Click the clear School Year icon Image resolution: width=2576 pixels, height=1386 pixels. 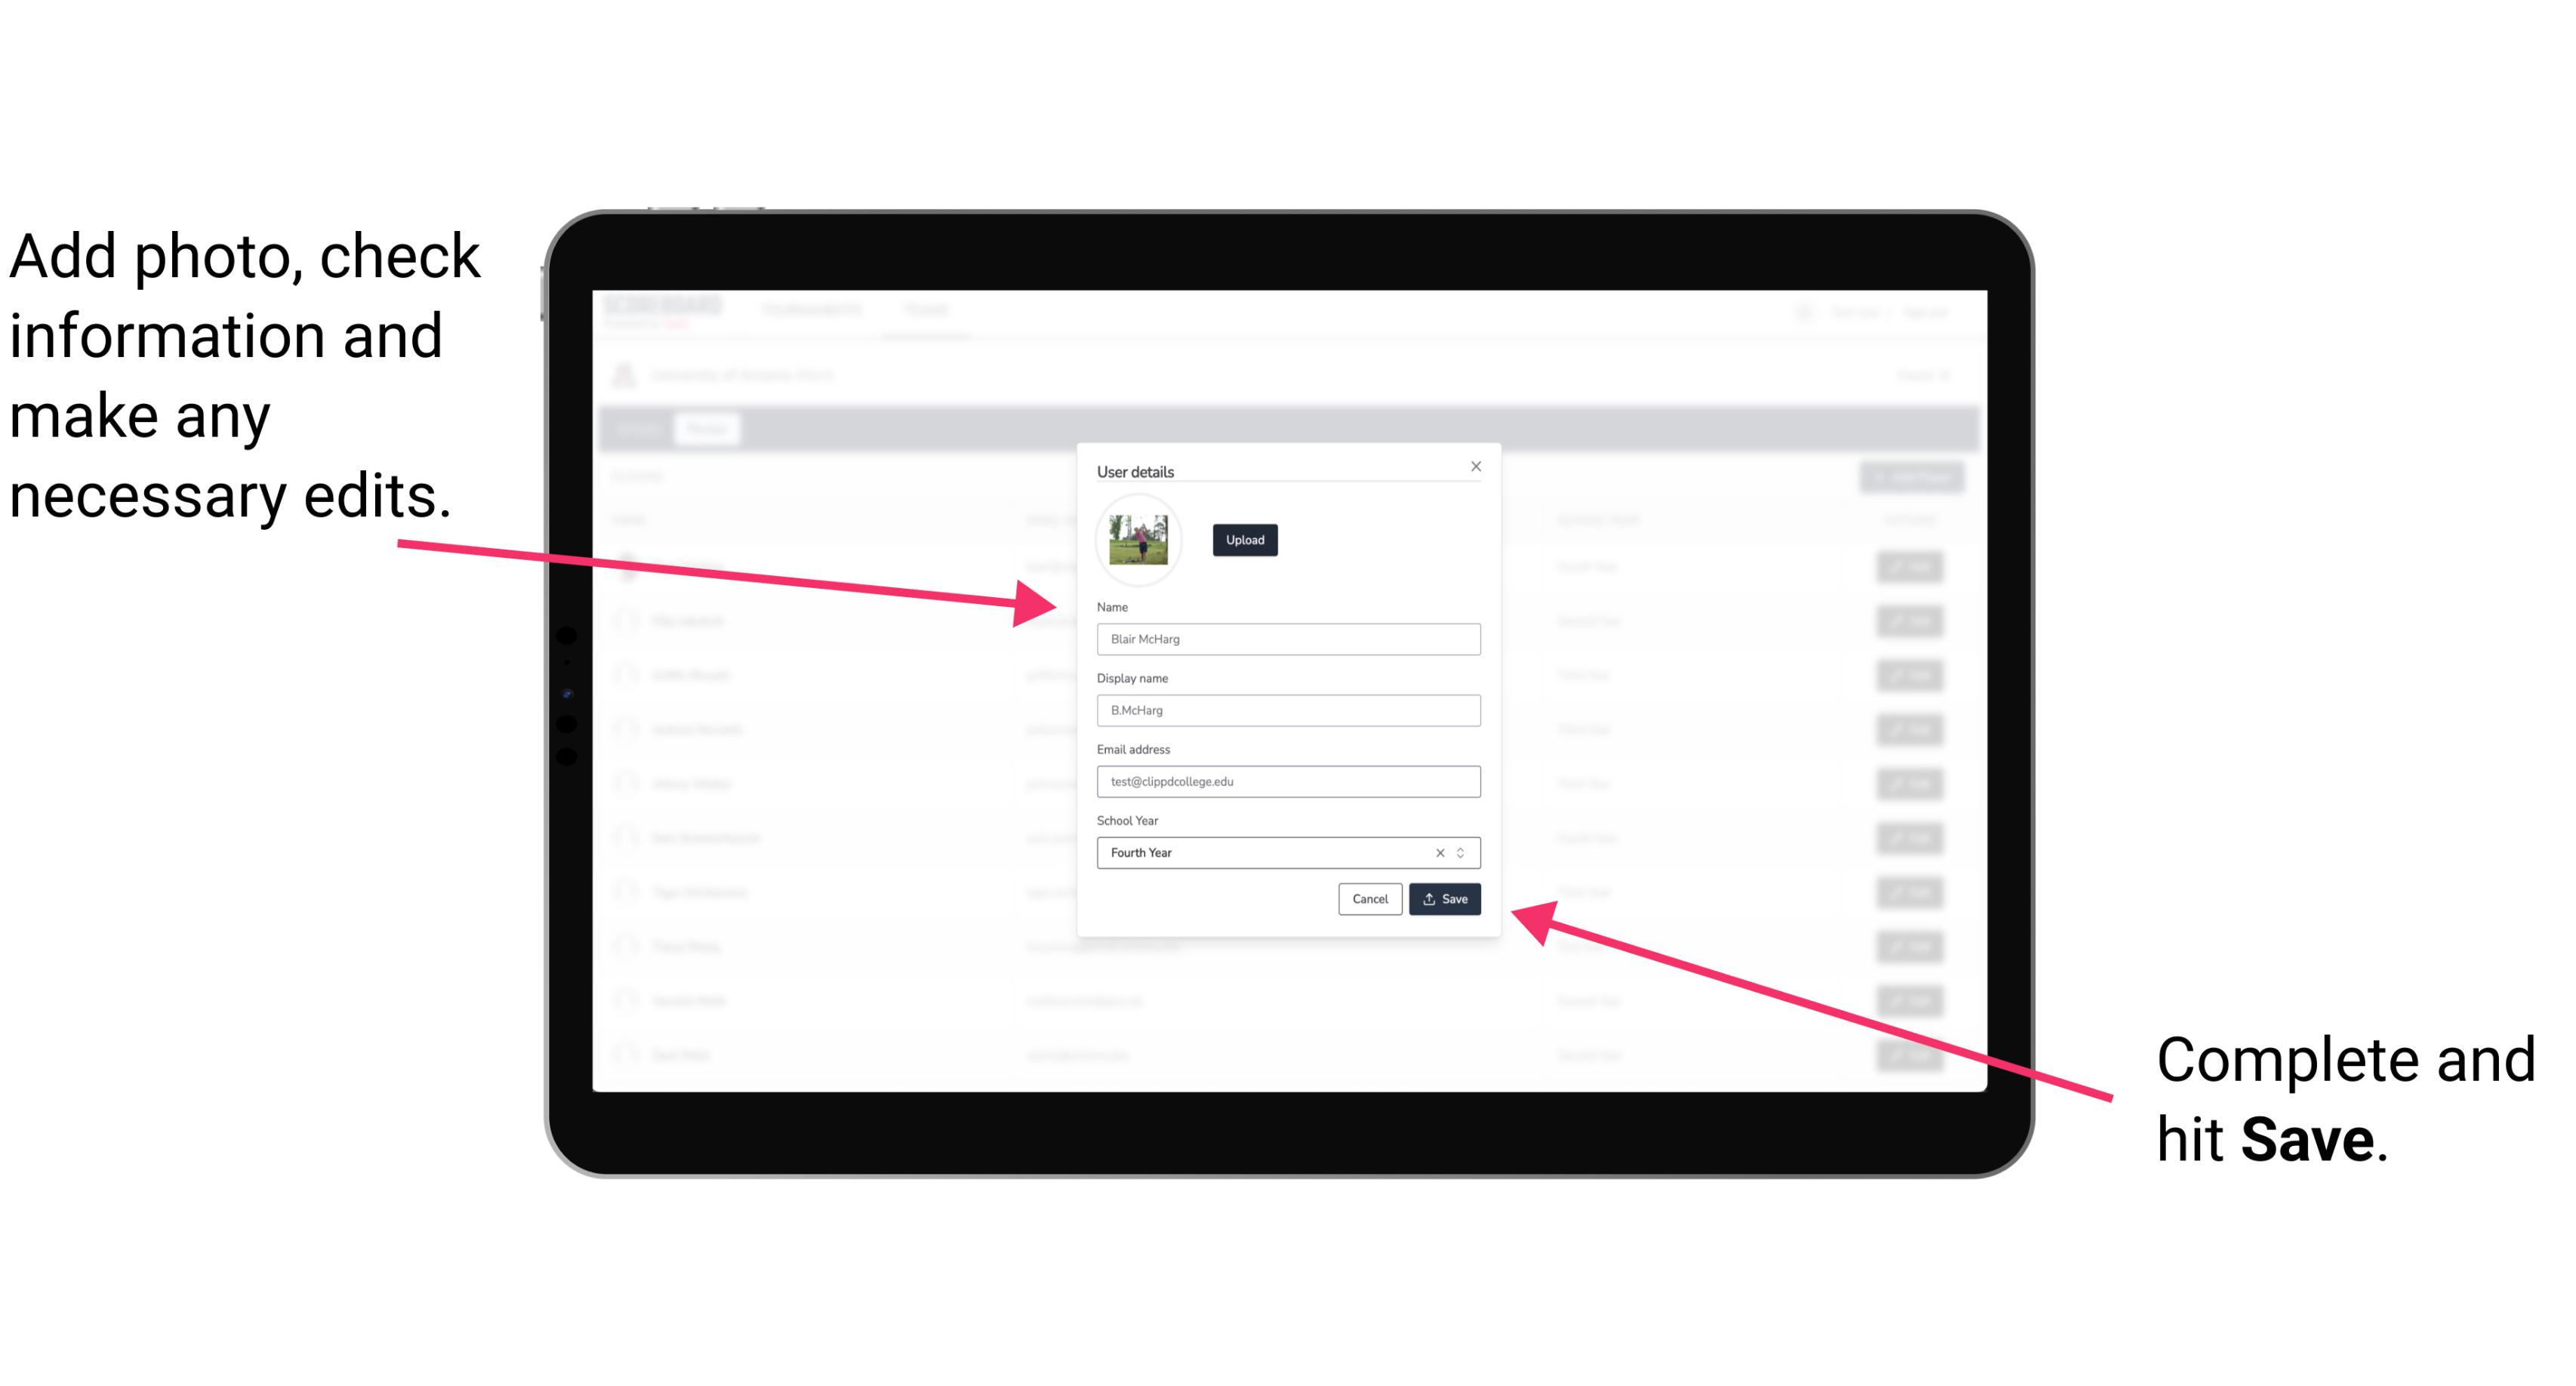(x=1432, y=852)
